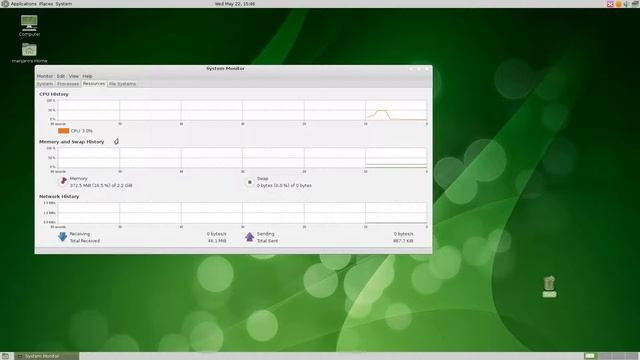Open the Places panel menu
Screen dimensions: 640x360
coord(46,4)
